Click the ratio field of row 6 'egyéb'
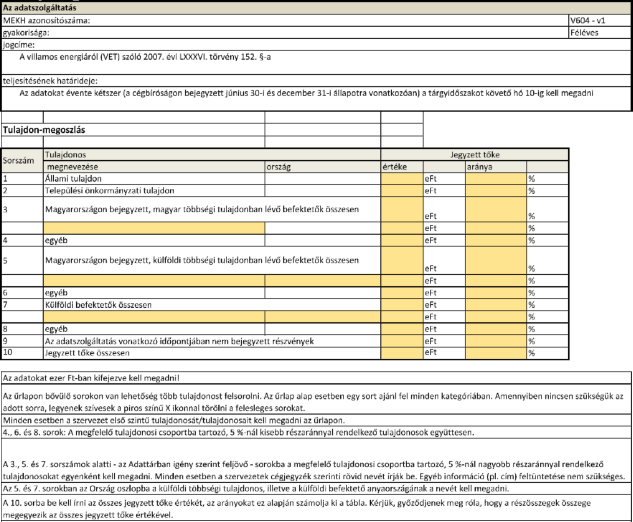Image resolution: width=633 pixels, height=522 pixels. pyautogui.click(x=496, y=293)
